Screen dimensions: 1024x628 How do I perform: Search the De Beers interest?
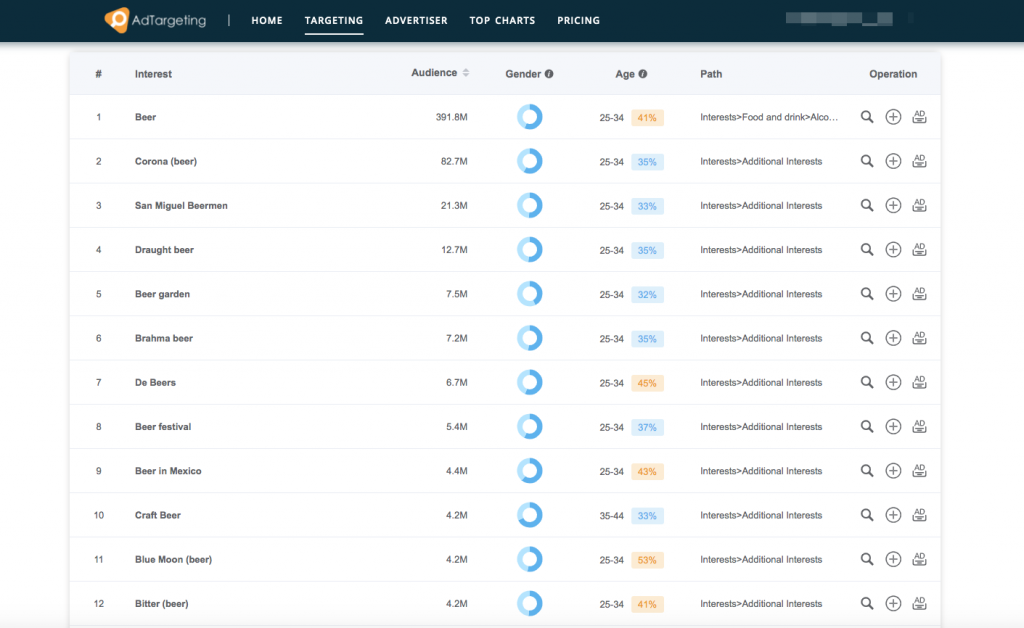click(867, 383)
